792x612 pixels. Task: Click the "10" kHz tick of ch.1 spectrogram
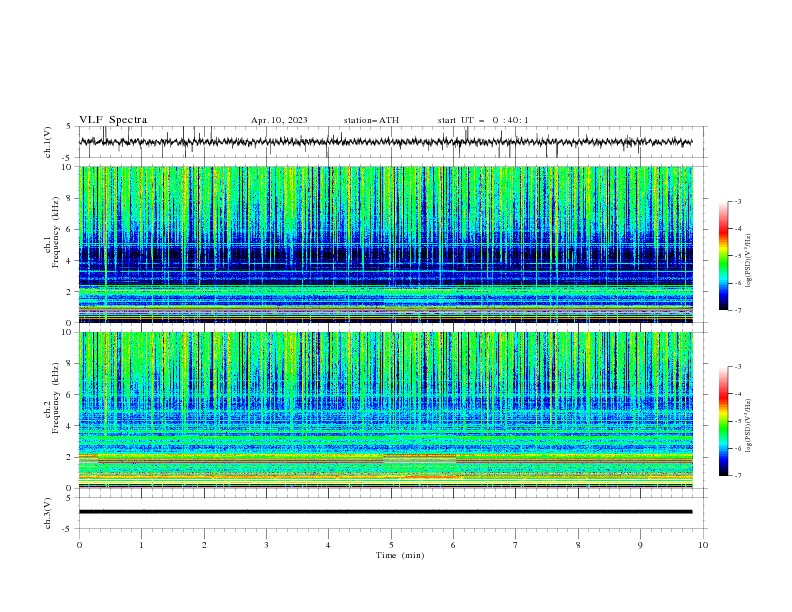[x=67, y=167]
